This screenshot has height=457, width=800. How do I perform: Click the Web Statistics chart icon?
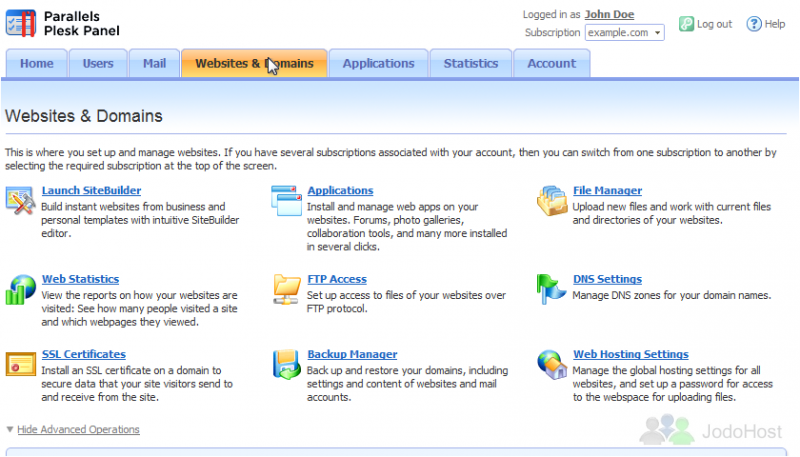tap(20, 289)
